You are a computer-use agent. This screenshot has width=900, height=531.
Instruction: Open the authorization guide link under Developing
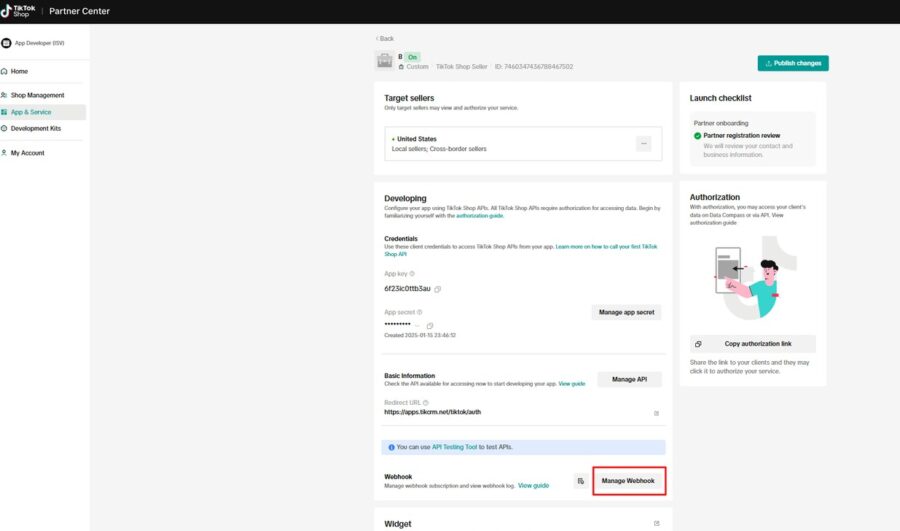[479, 216]
